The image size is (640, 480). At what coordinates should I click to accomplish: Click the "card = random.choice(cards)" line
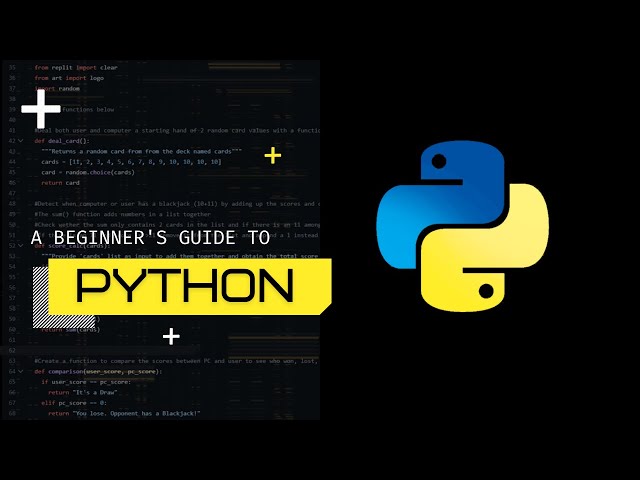pos(88,172)
